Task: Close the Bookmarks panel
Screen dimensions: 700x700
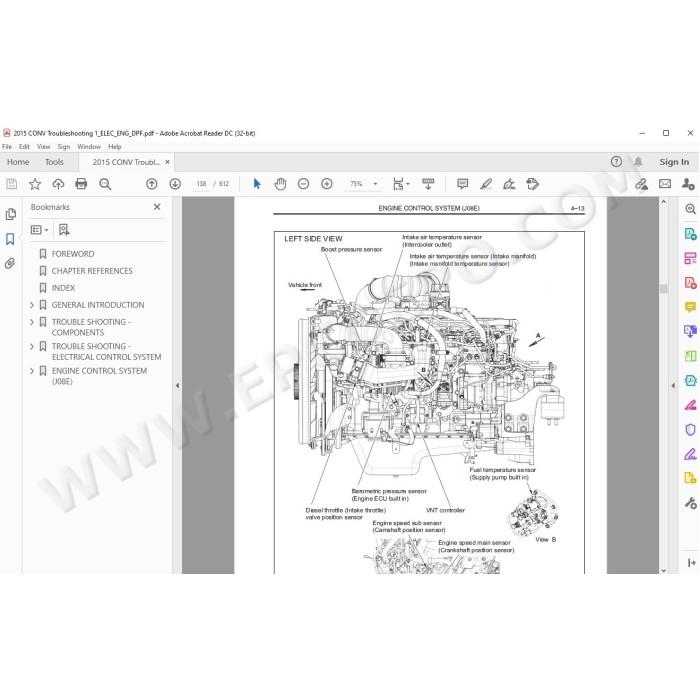Action: point(157,207)
